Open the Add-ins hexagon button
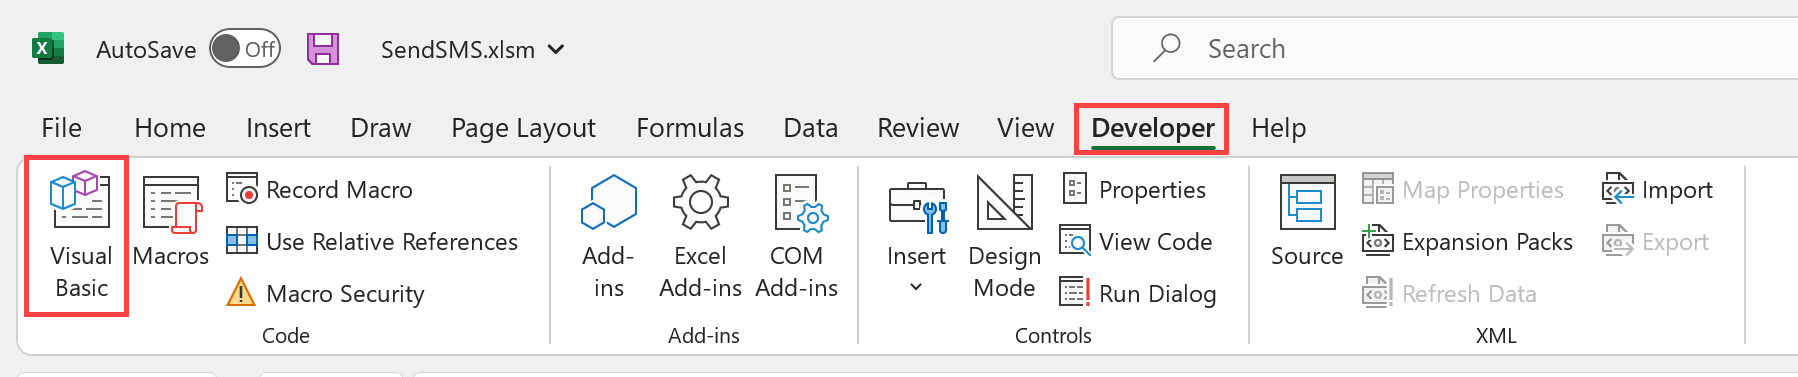Screen dimensions: 1798x377 (x=608, y=236)
